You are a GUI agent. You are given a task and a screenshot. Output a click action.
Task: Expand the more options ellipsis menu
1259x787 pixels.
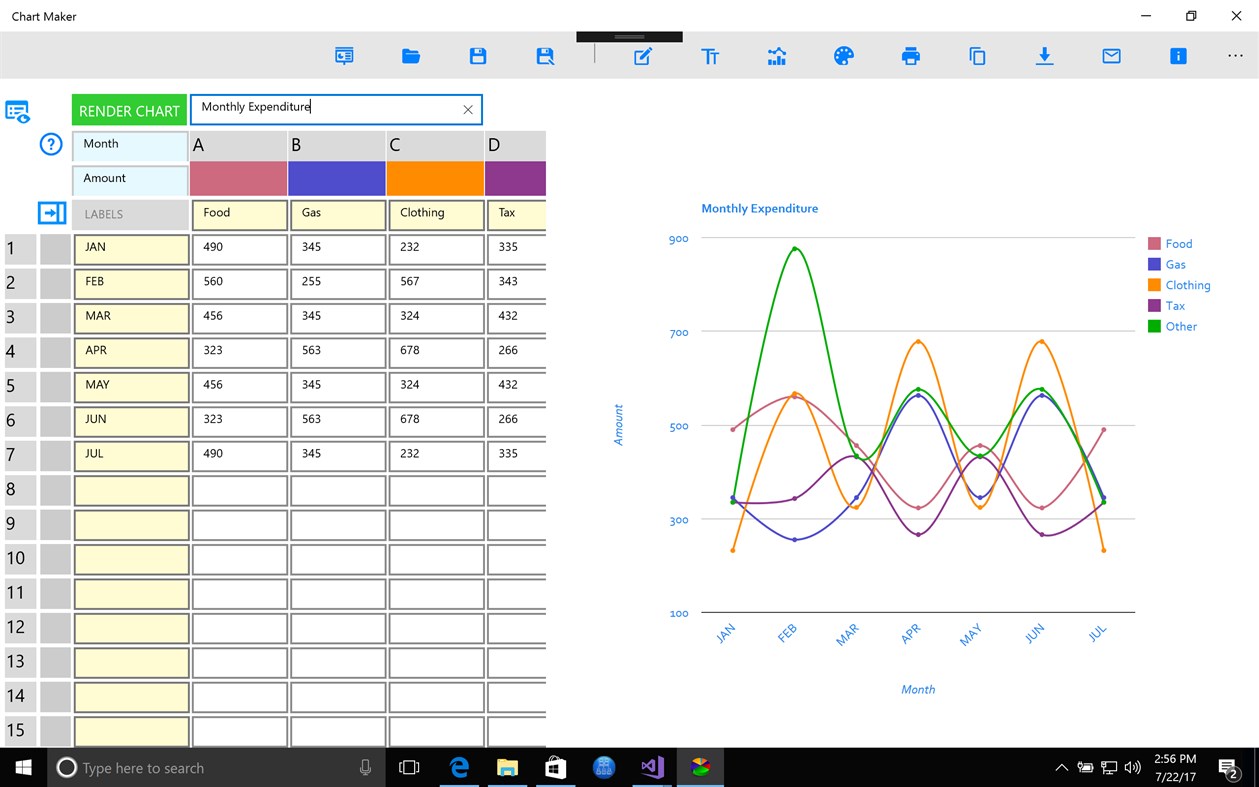(x=1235, y=57)
